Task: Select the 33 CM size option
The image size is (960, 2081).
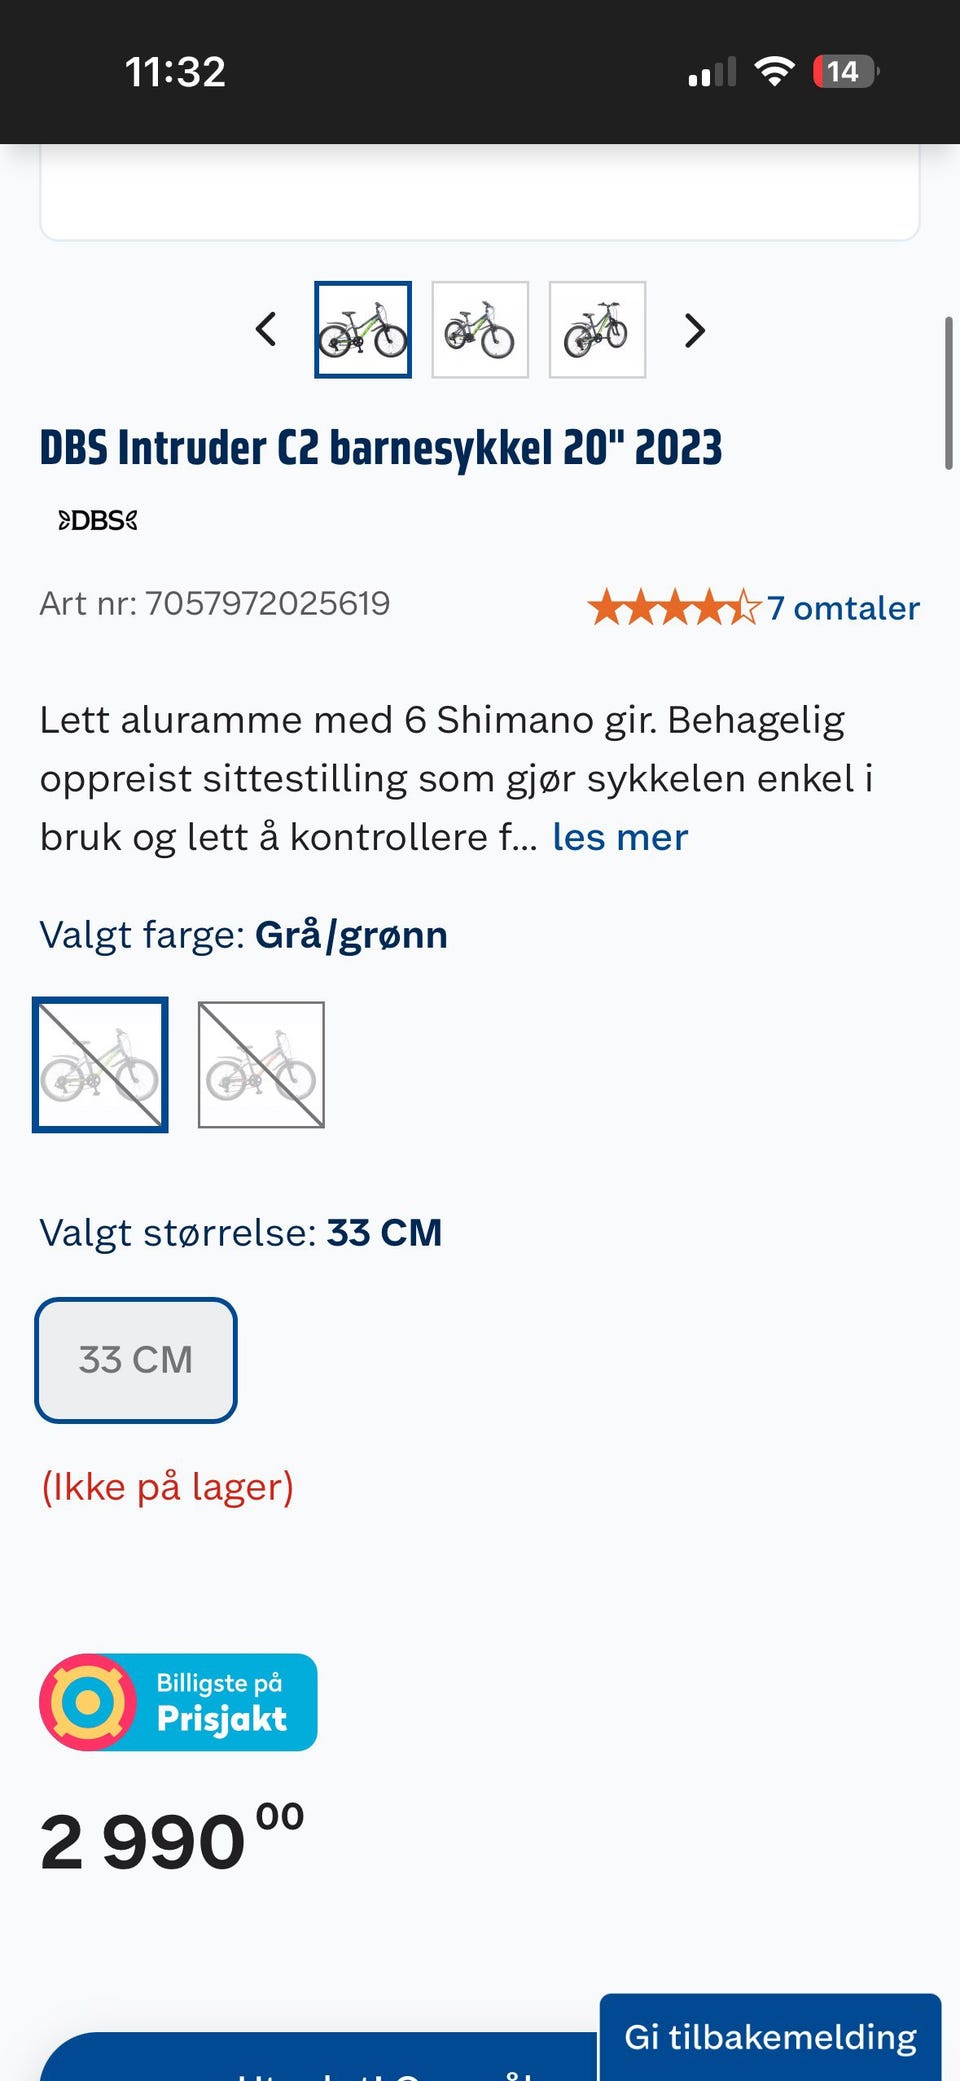Action: coord(135,1360)
